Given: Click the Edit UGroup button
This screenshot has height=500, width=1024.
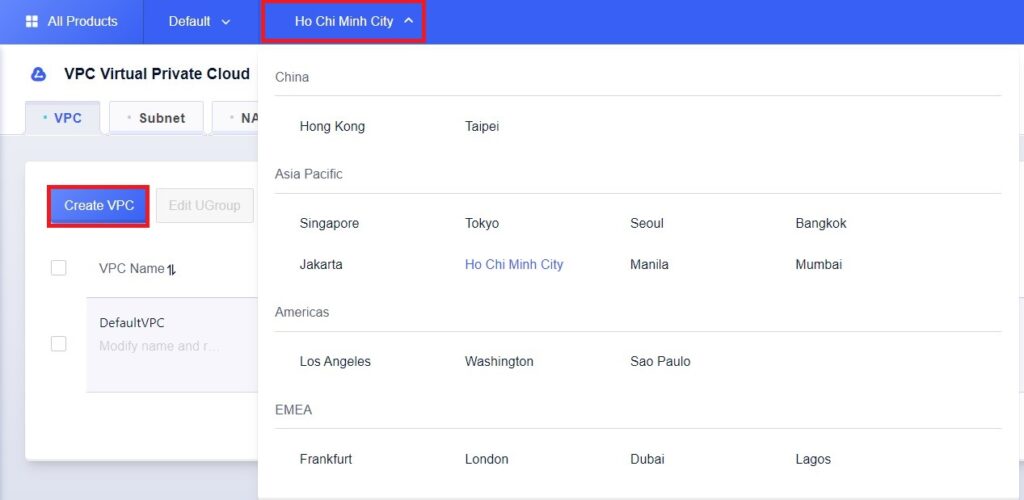Looking at the screenshot, I should [x=204, y=206].
